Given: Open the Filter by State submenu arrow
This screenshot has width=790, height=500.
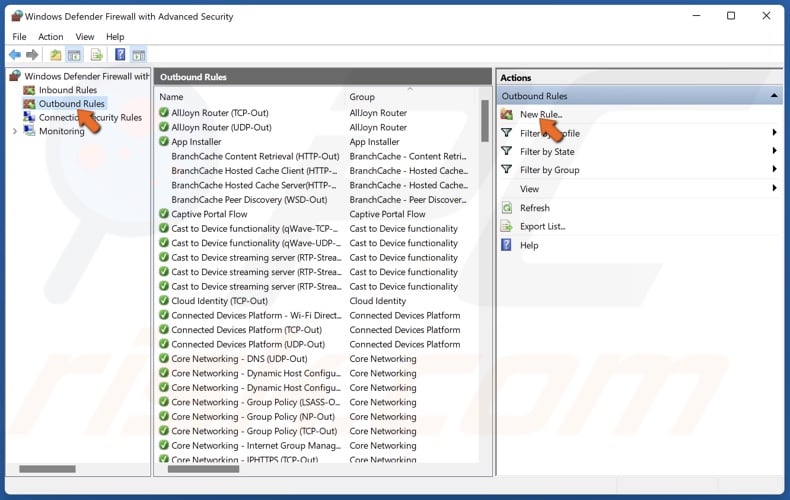Looking at the screenshot, I should (x=774, y=151).
